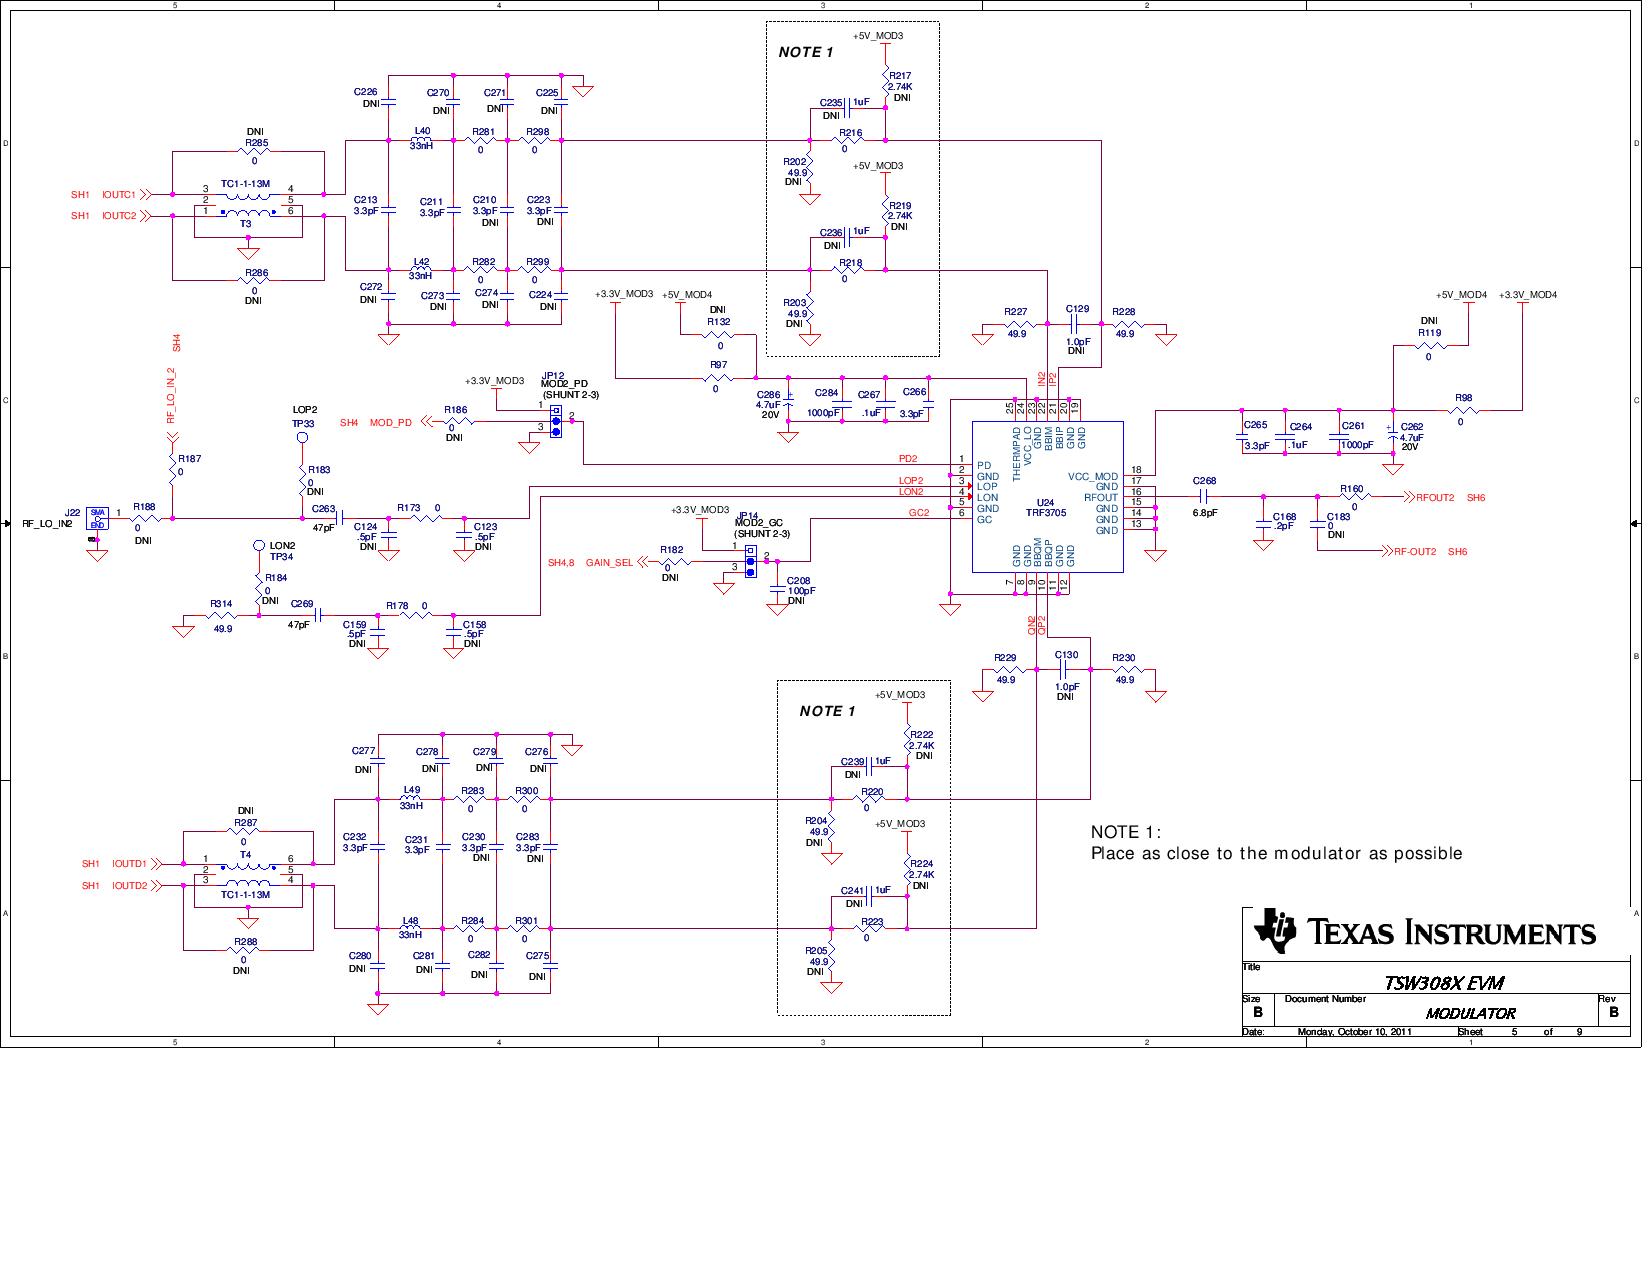Image resolution: width=1650 pixels, height=1275 pixels.
Task: Select the LOP2 TP33 test point circle
Action: pyautogui.click(x=302, y=439)
